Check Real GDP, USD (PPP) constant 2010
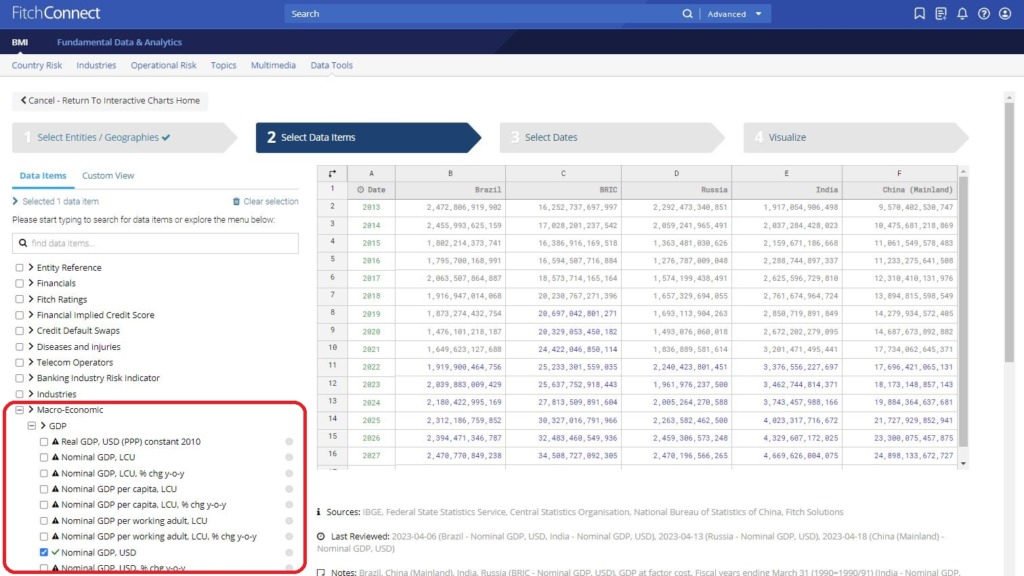Image resolution: width=1024 pixels, height=576 pixels. coord(44,442)
